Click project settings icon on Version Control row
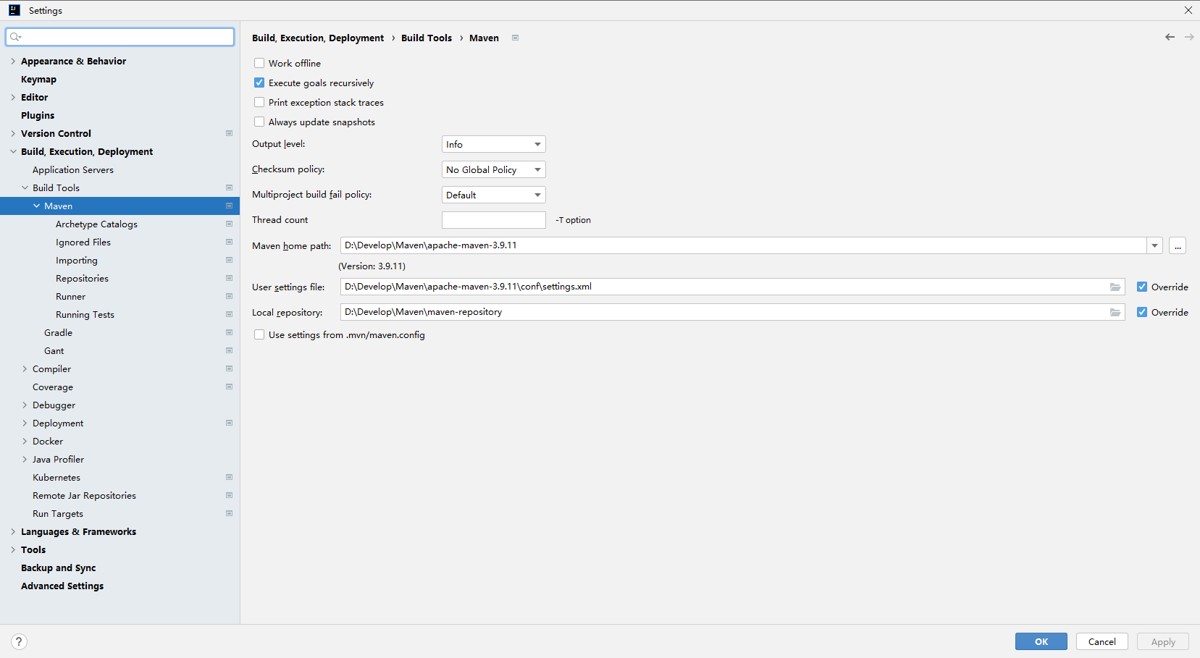Image resolution: width=1200 pixels, height=658 pixels. click(x=229, y=133)
